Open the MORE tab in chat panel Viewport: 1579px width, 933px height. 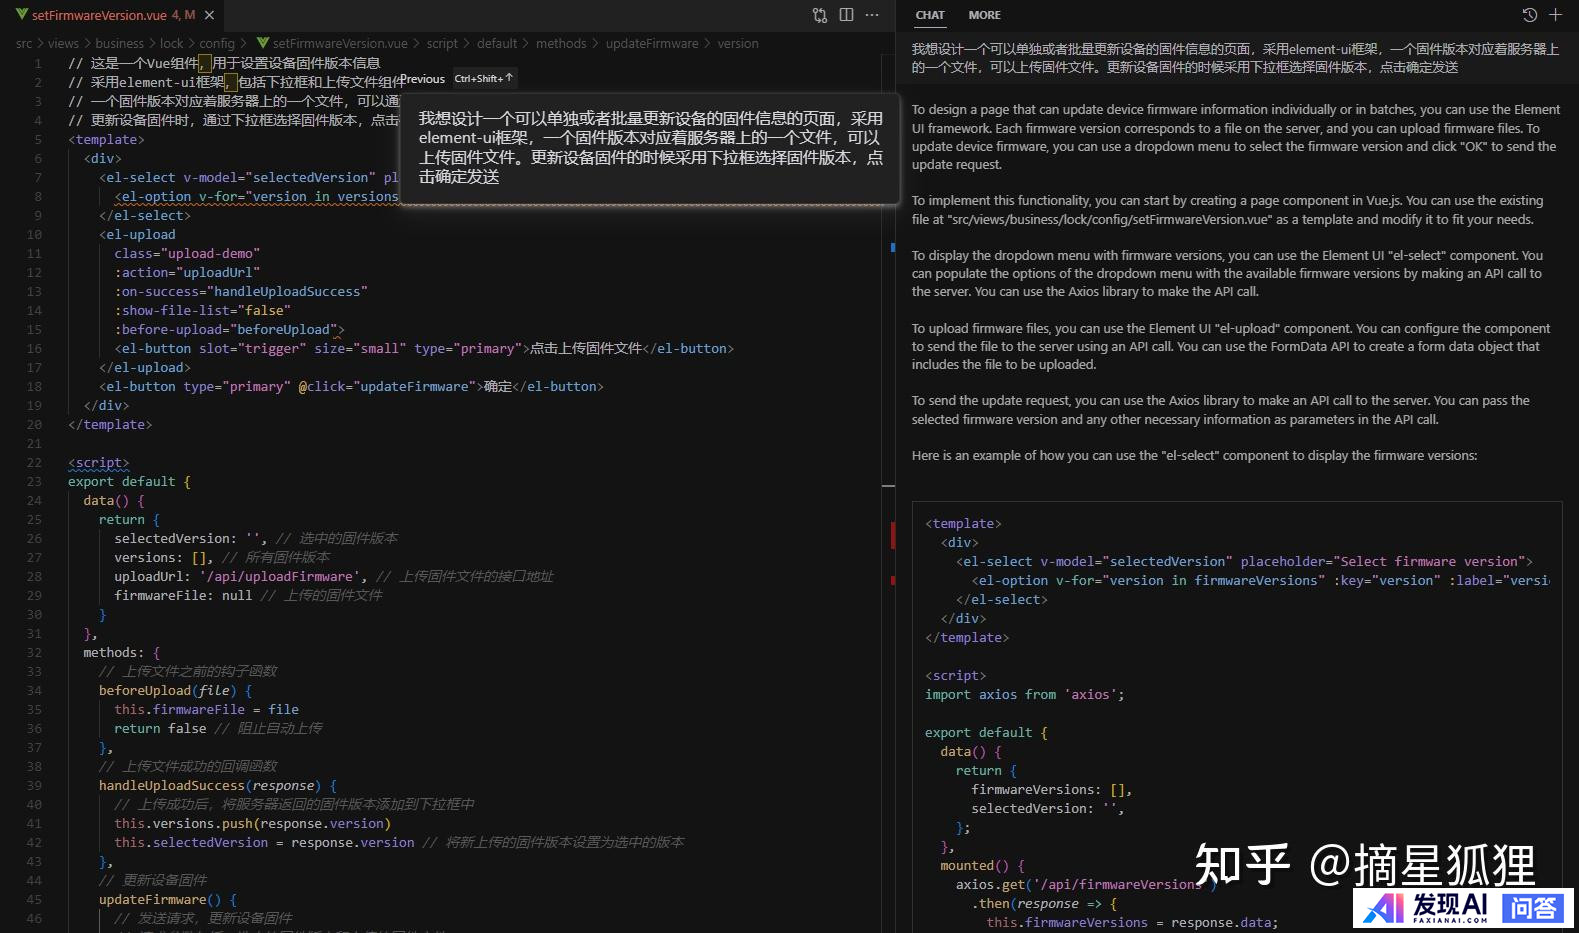click(984, 15)
